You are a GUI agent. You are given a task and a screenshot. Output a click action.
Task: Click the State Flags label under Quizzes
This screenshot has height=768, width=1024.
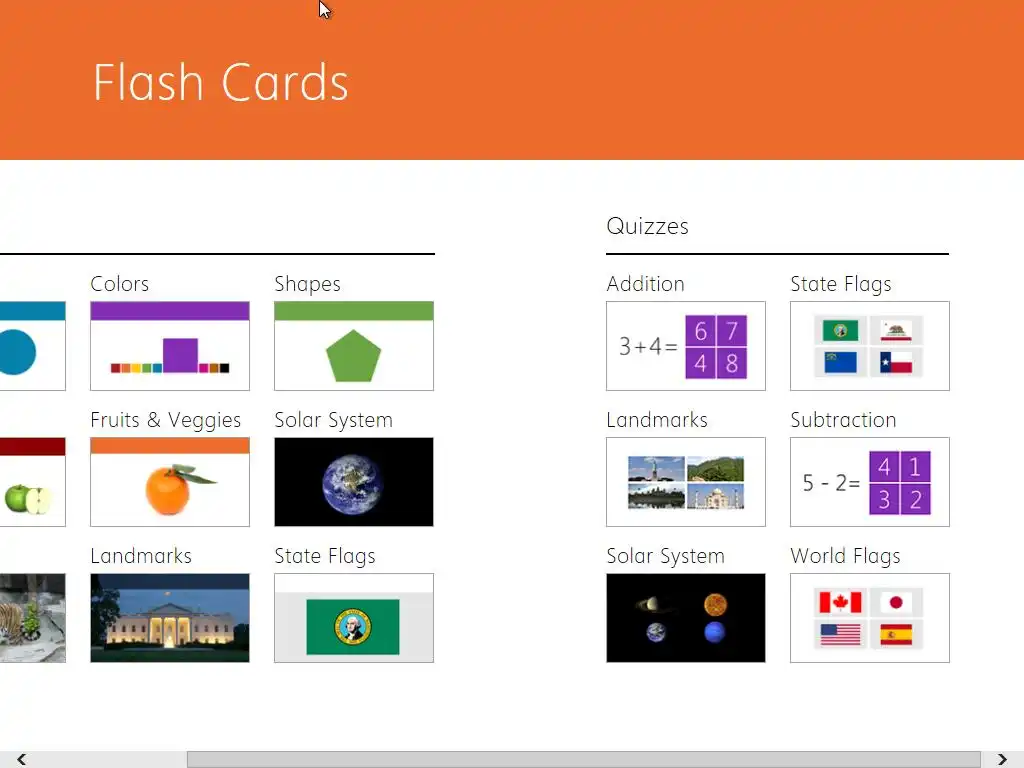(841, 285)
